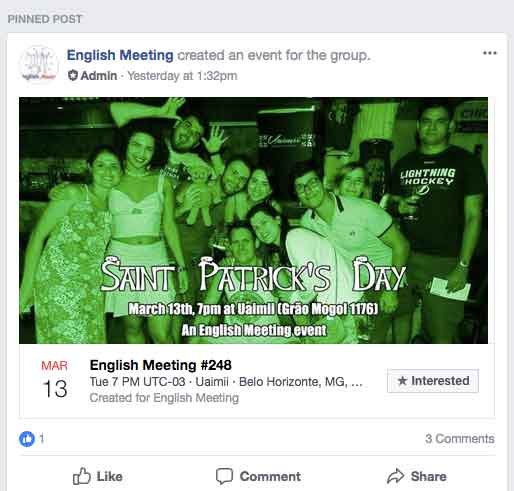Open the English Meeting group name link
The width and height of the screenshot is (514, 491).
tap(120, 55)
